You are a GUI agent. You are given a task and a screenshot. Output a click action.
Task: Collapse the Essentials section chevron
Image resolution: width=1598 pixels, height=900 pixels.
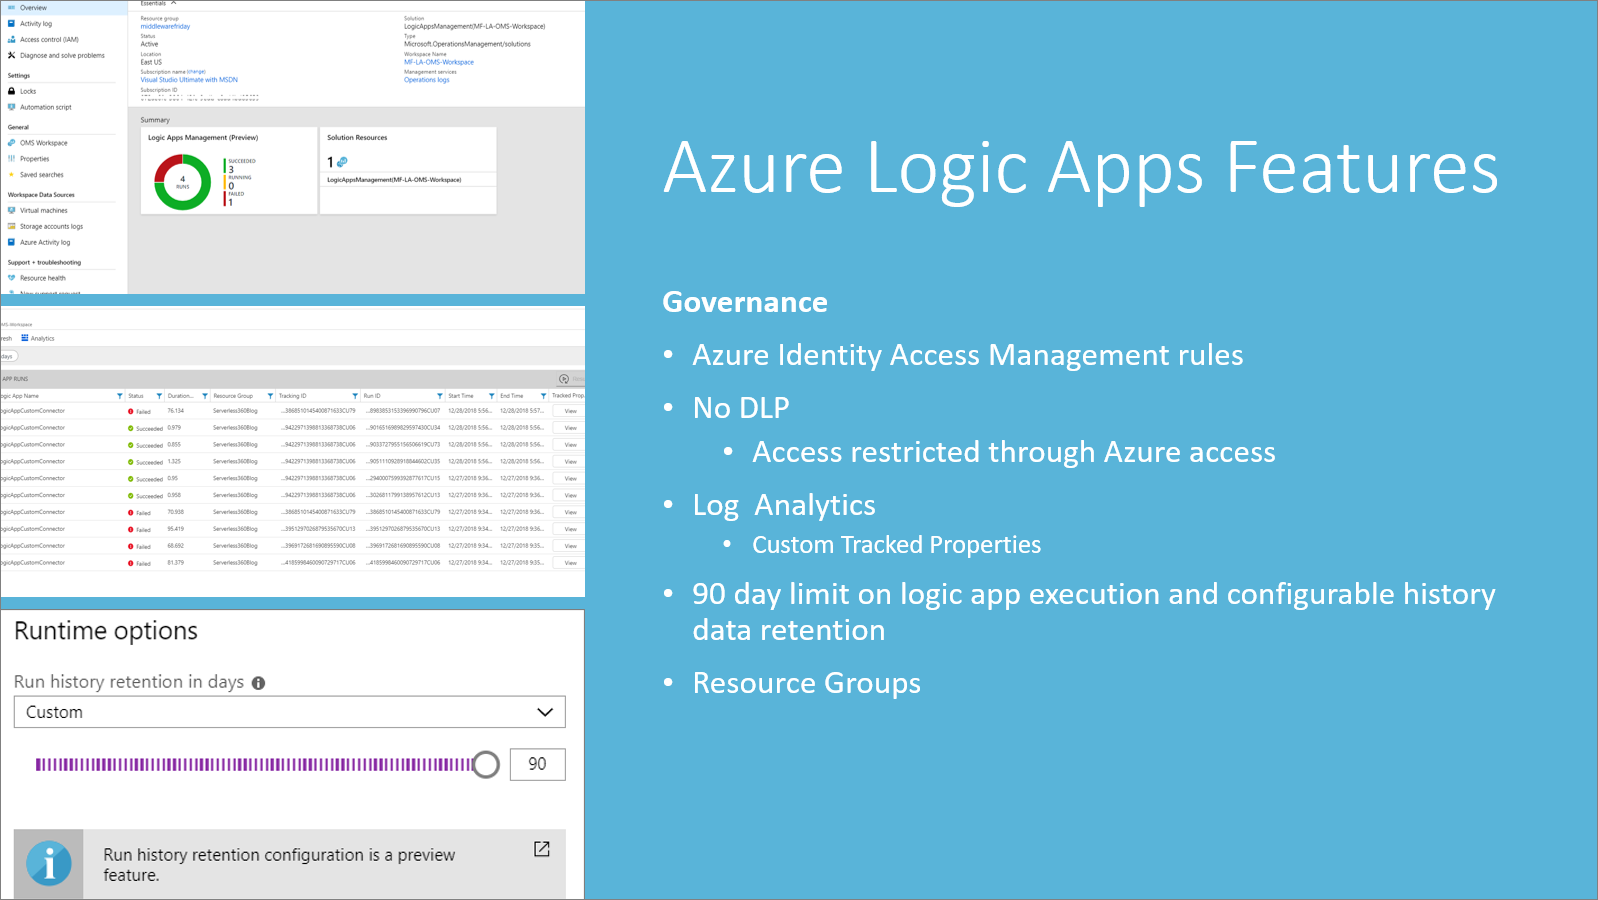(x=173, y=4)
